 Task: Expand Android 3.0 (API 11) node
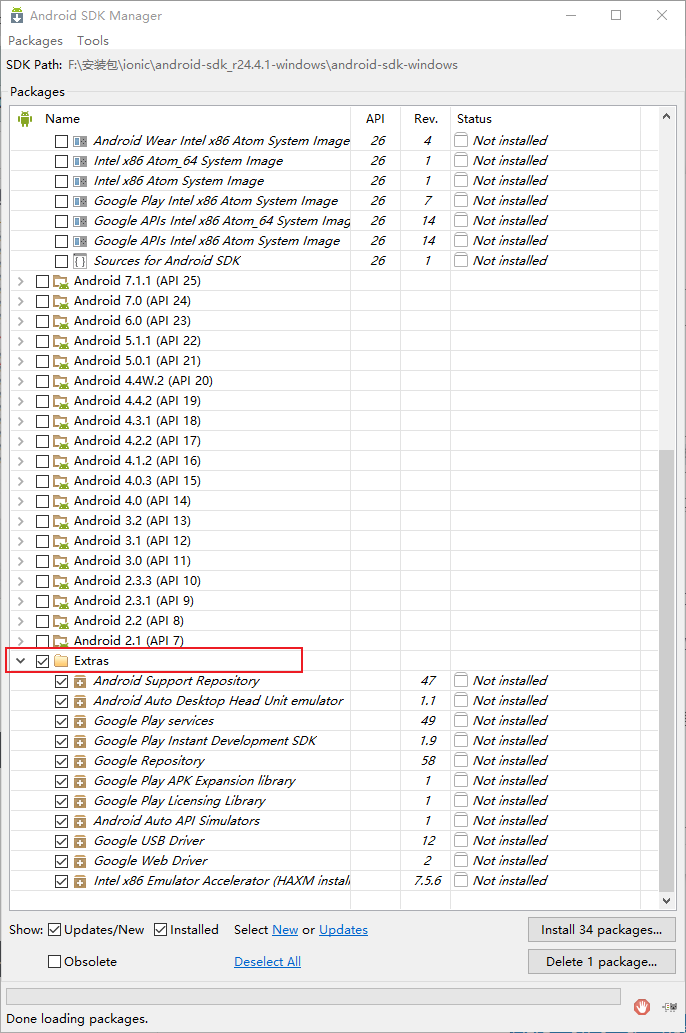(x=20, y=561)
